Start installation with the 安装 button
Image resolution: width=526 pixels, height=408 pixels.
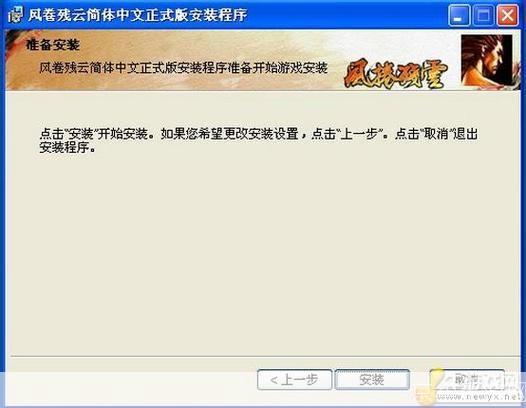pyautogui.click(x=372, y=380)
